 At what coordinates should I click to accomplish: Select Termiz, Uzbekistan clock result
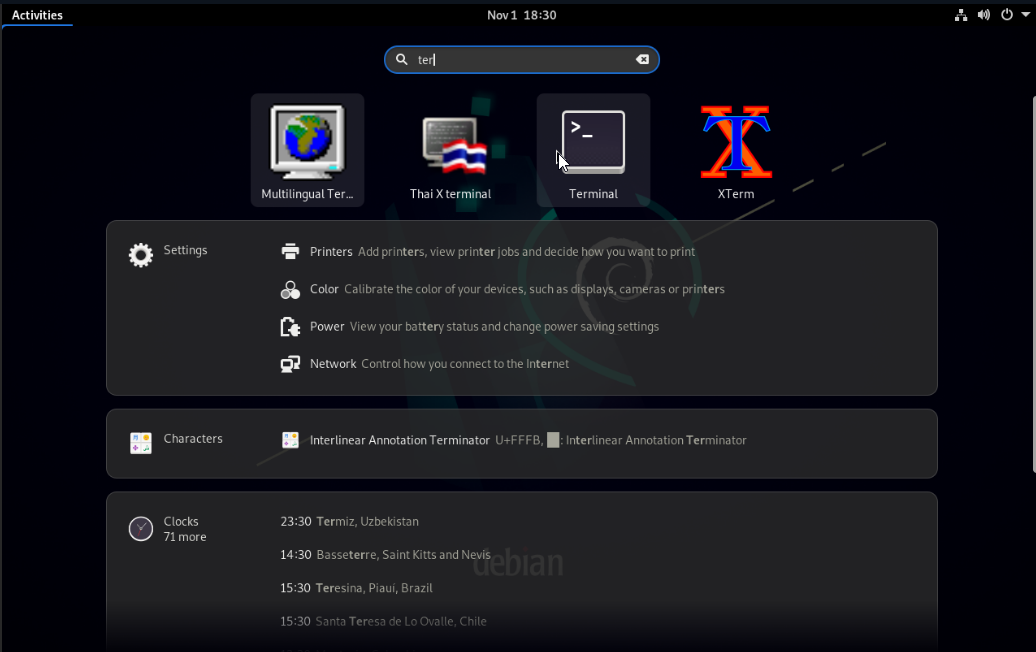click(366, 521)
